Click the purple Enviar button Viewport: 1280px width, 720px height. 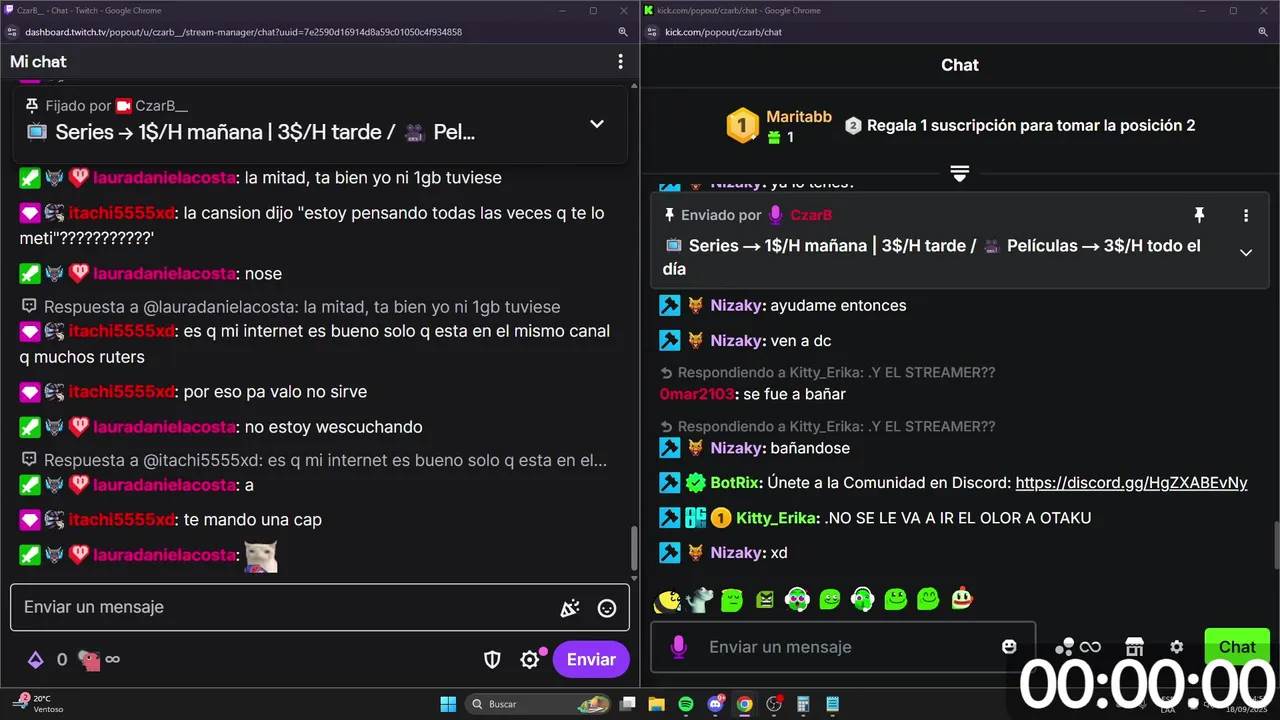pyautogui.click(x=591, y=659)
